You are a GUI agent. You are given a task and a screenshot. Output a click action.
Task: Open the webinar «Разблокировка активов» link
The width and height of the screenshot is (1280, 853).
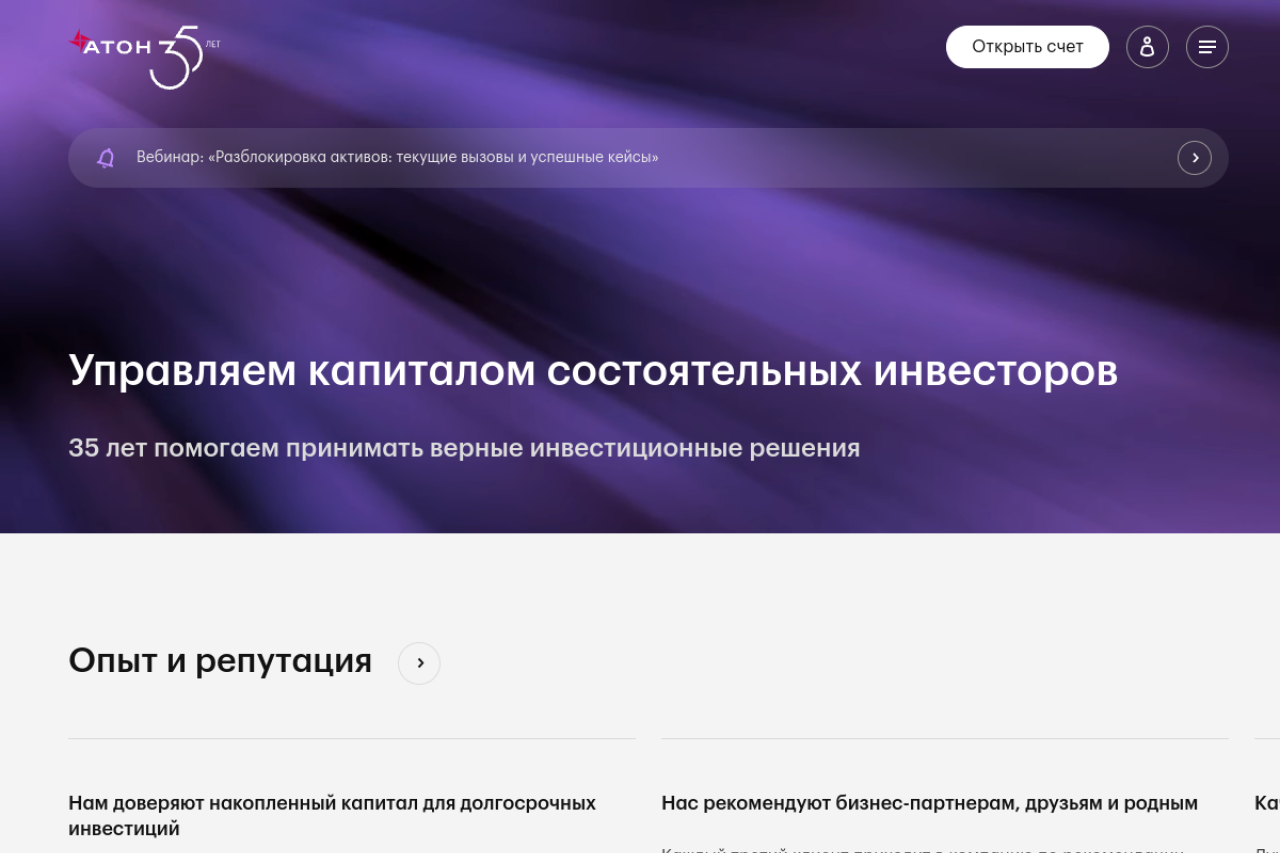pyautogui.click(x=397, y=158)
